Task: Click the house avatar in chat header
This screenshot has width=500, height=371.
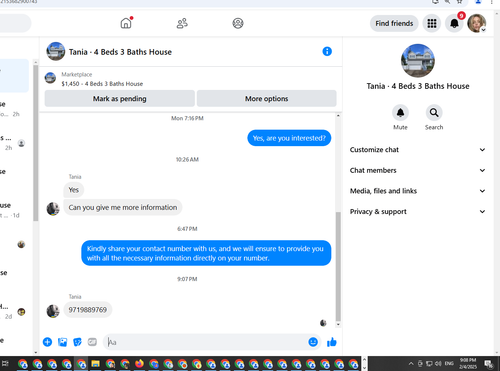Action: tap(56, 51)
